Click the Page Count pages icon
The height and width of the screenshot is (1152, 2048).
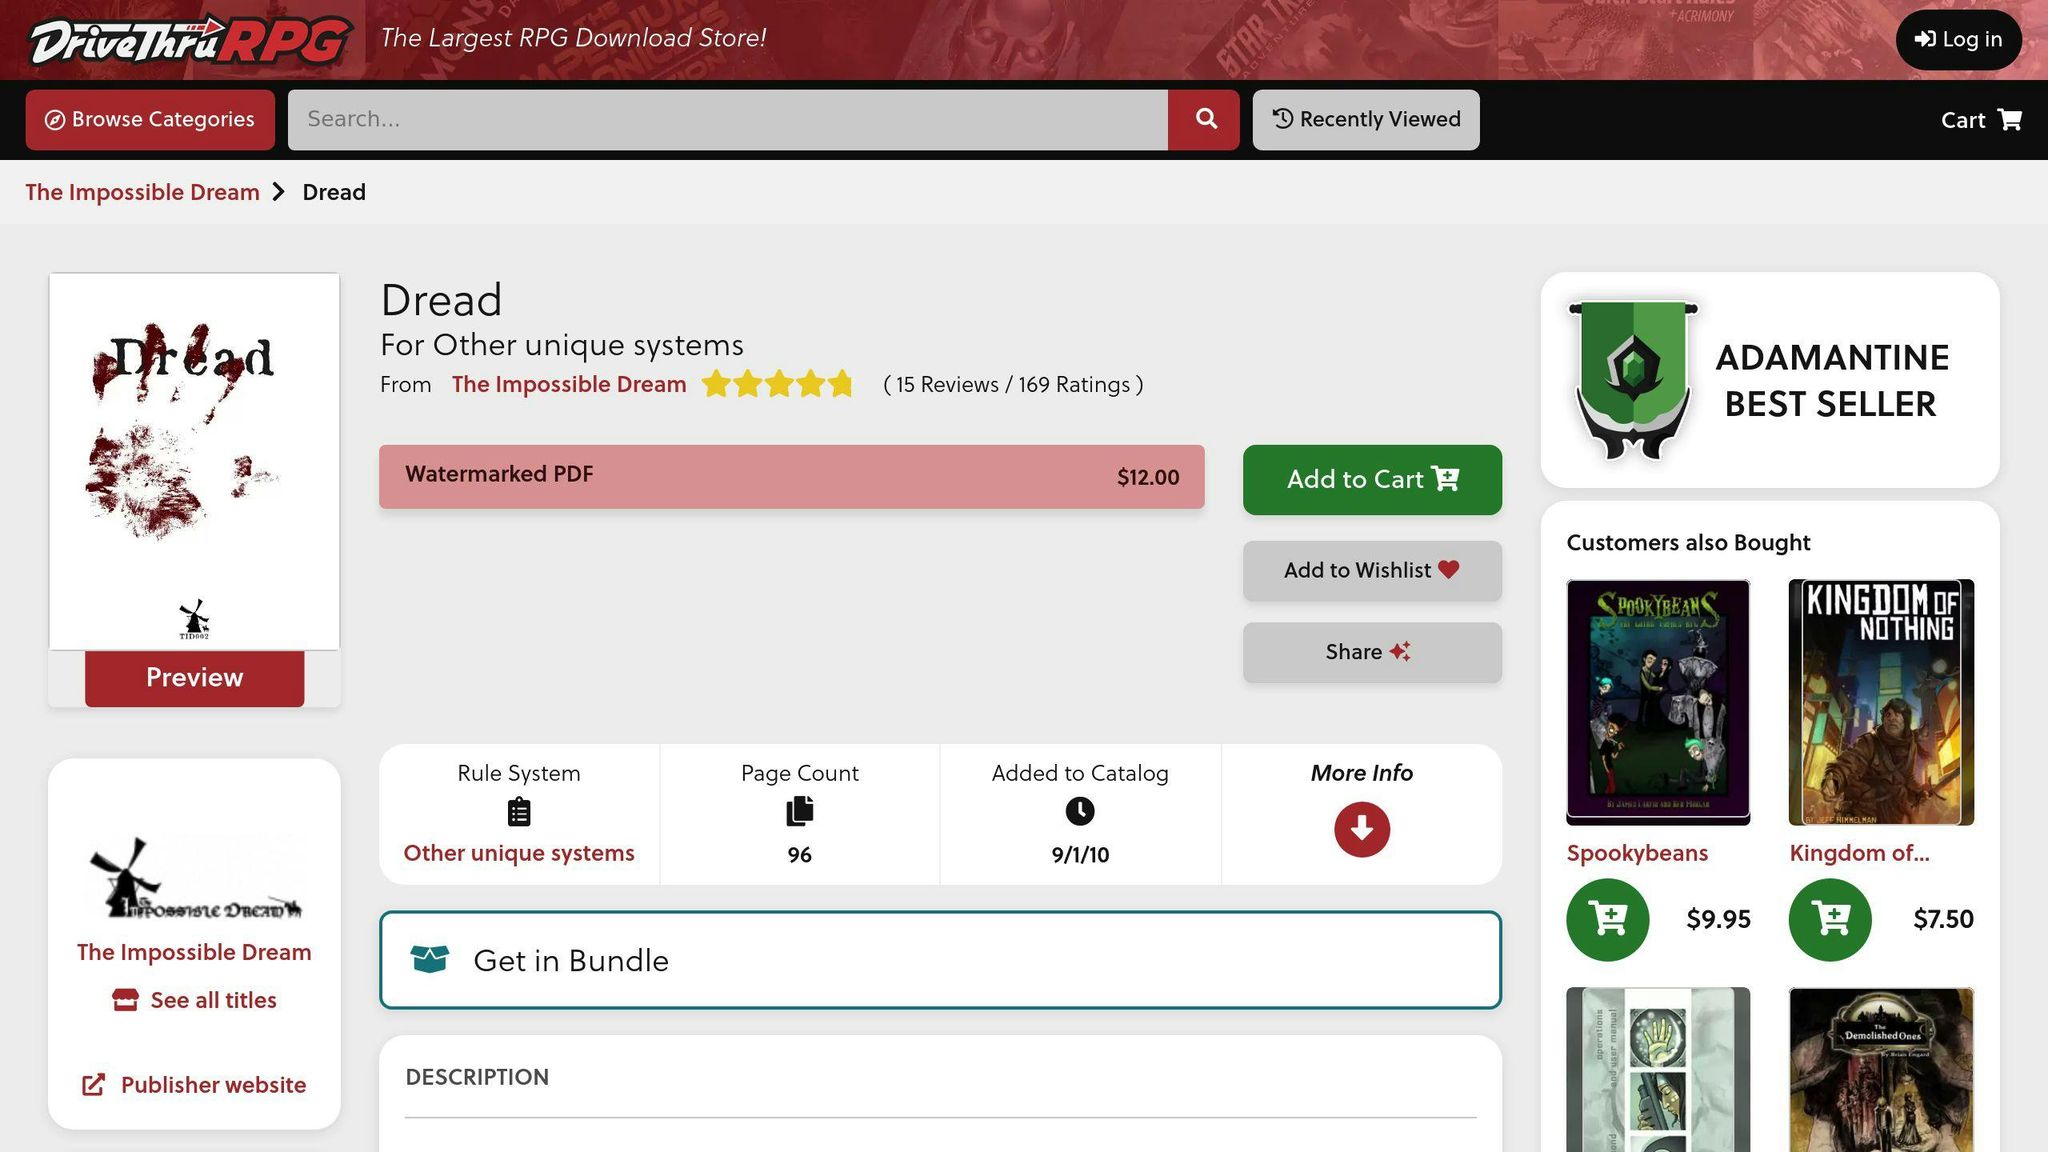(x=800, y=811)
